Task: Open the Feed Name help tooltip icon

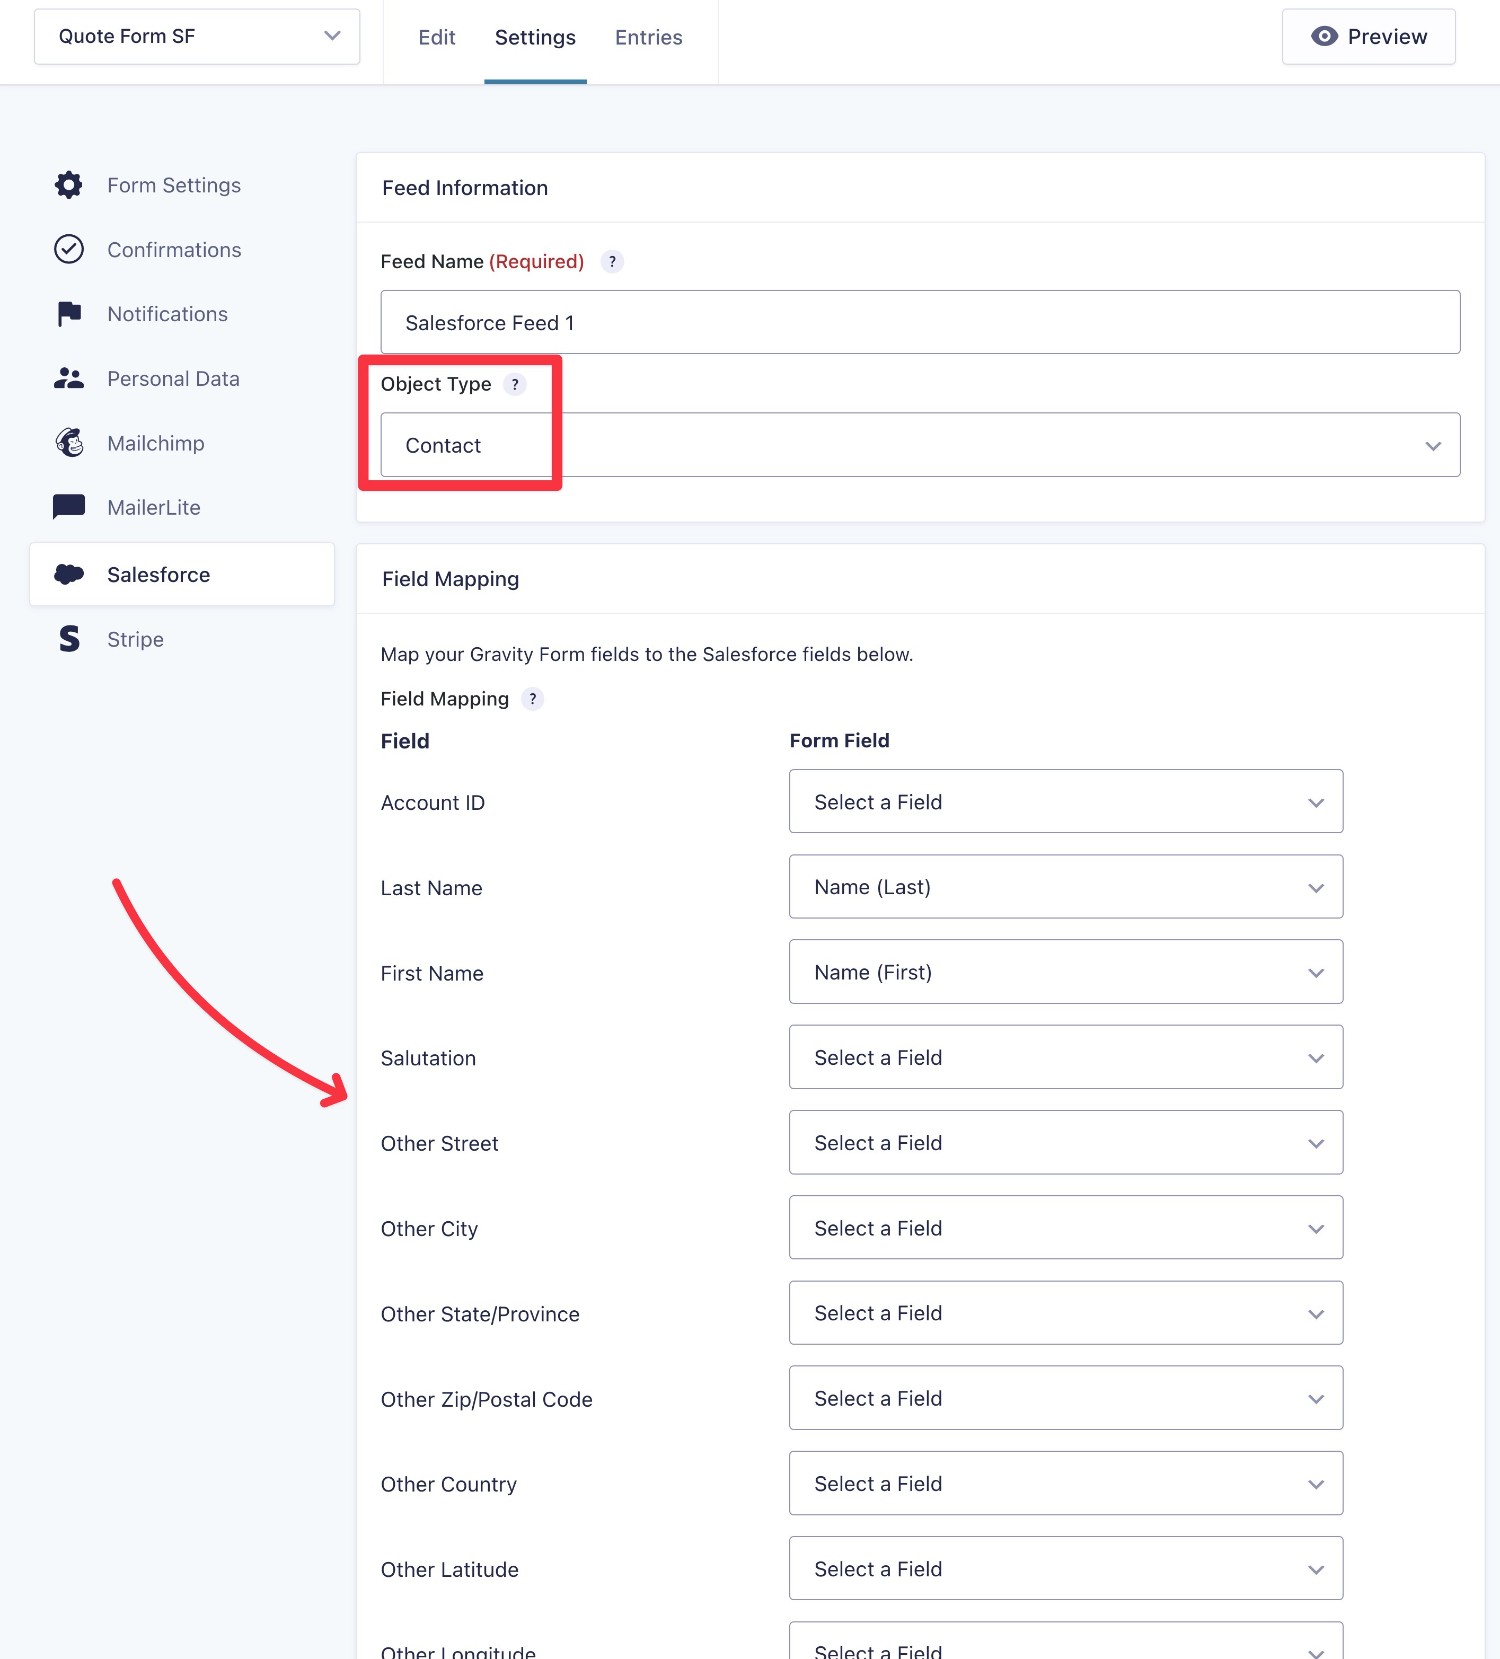Action: point(612,261)
